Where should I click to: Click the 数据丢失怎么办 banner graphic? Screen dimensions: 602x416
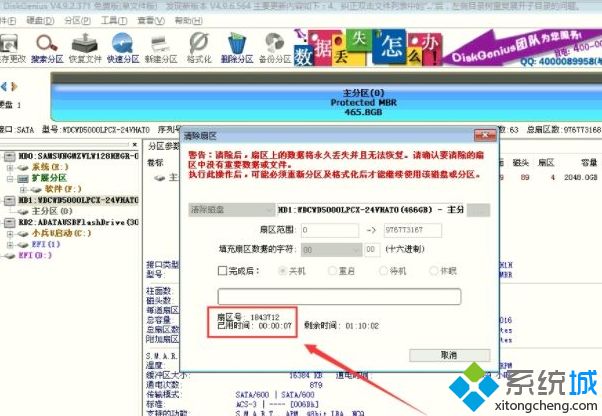368,48
